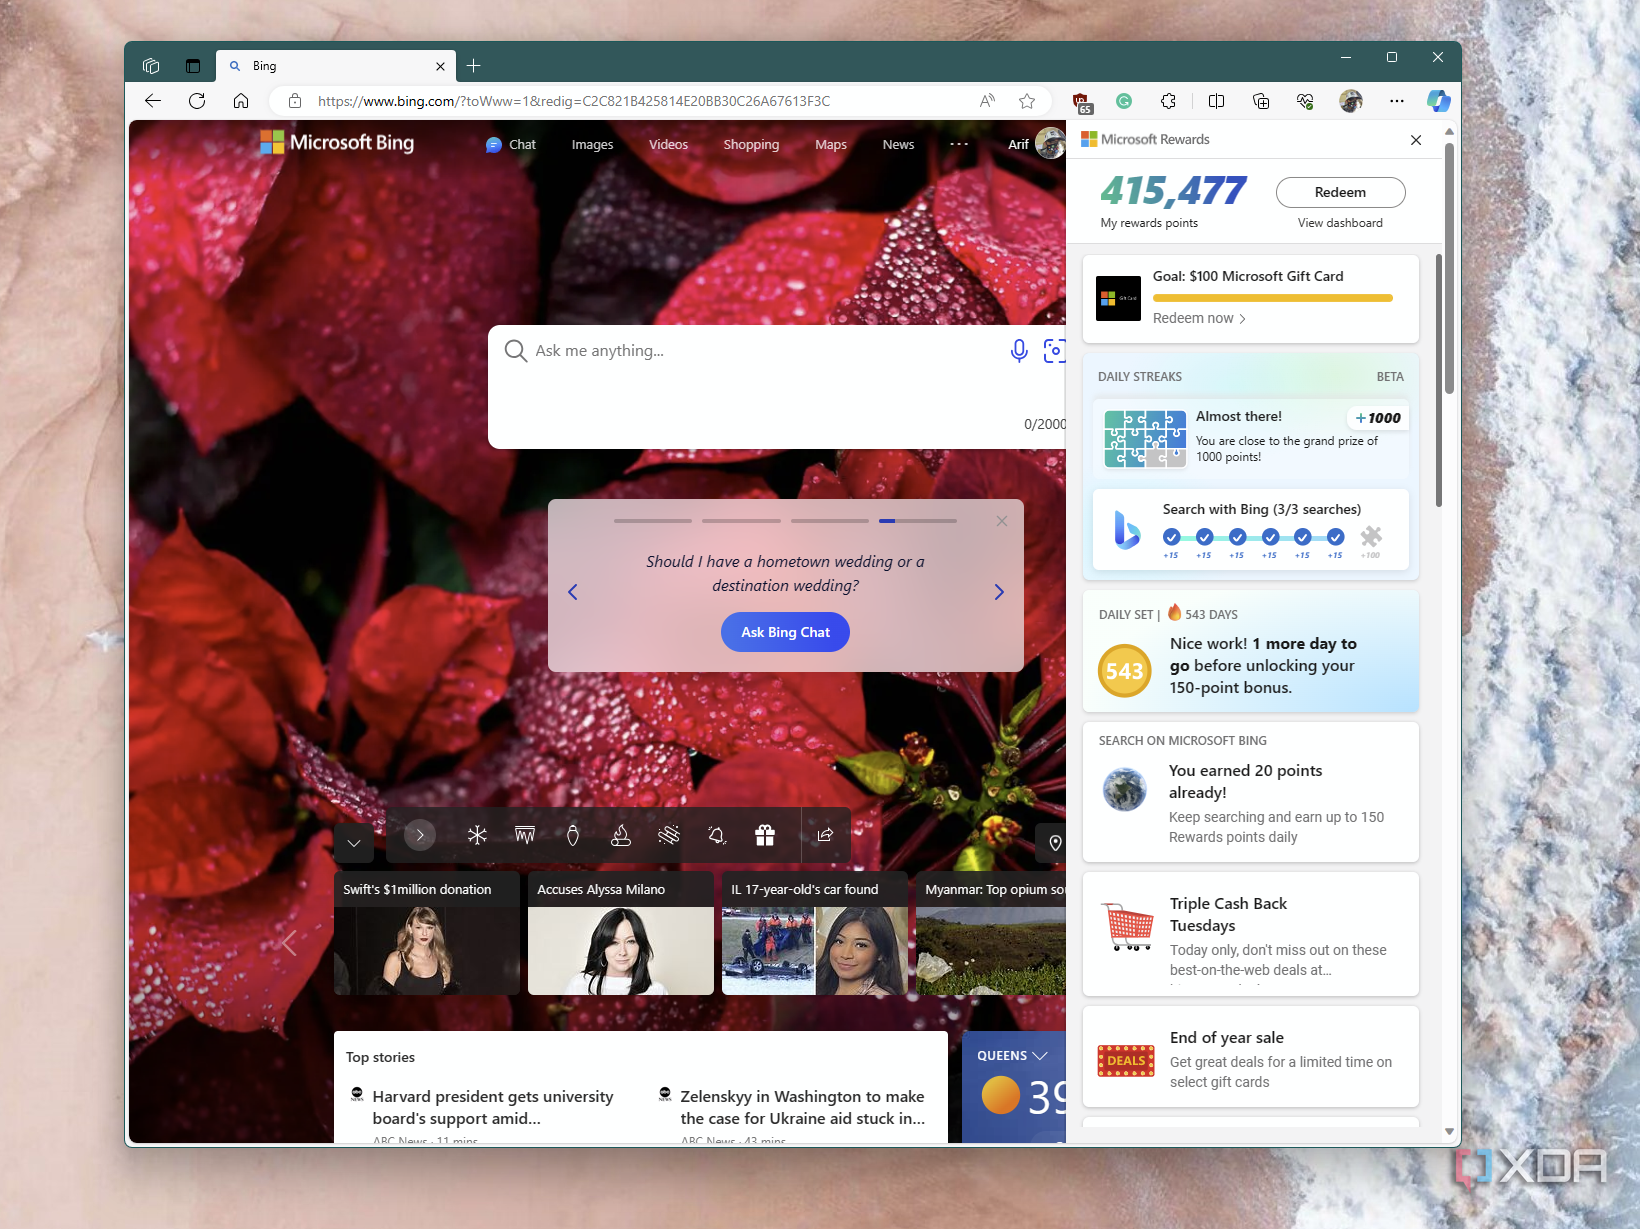Click the Extensions puzzle icon
Screen dimensions: 1640x1229
point(1168,101)
